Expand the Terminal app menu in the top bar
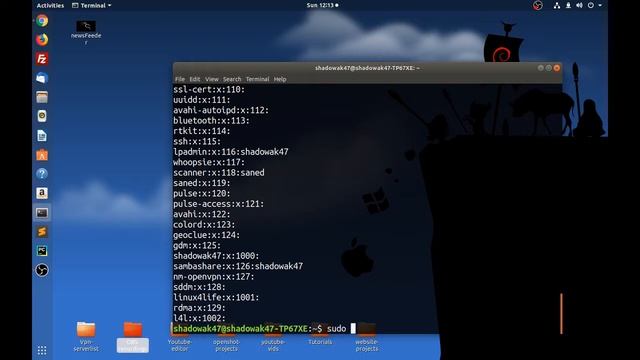 point(91,5)
